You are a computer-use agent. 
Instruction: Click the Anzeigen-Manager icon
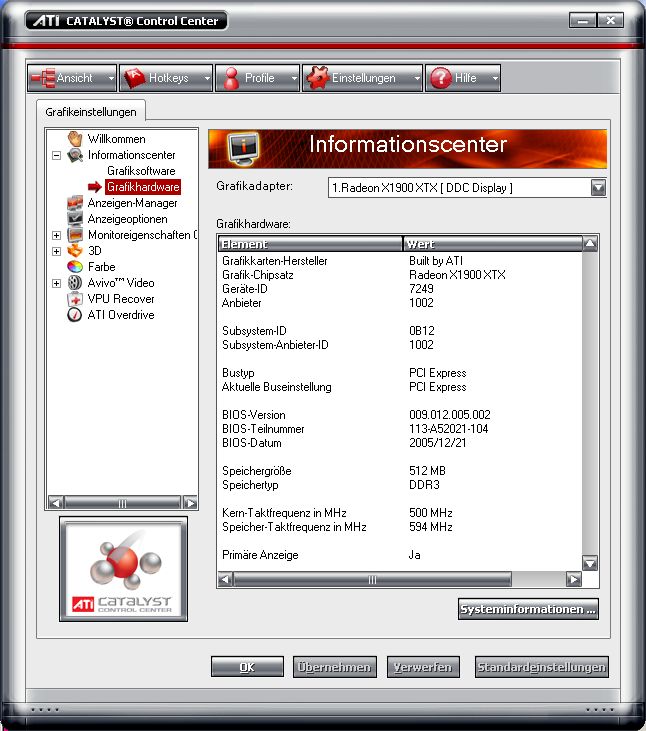[x=75, y=203]
